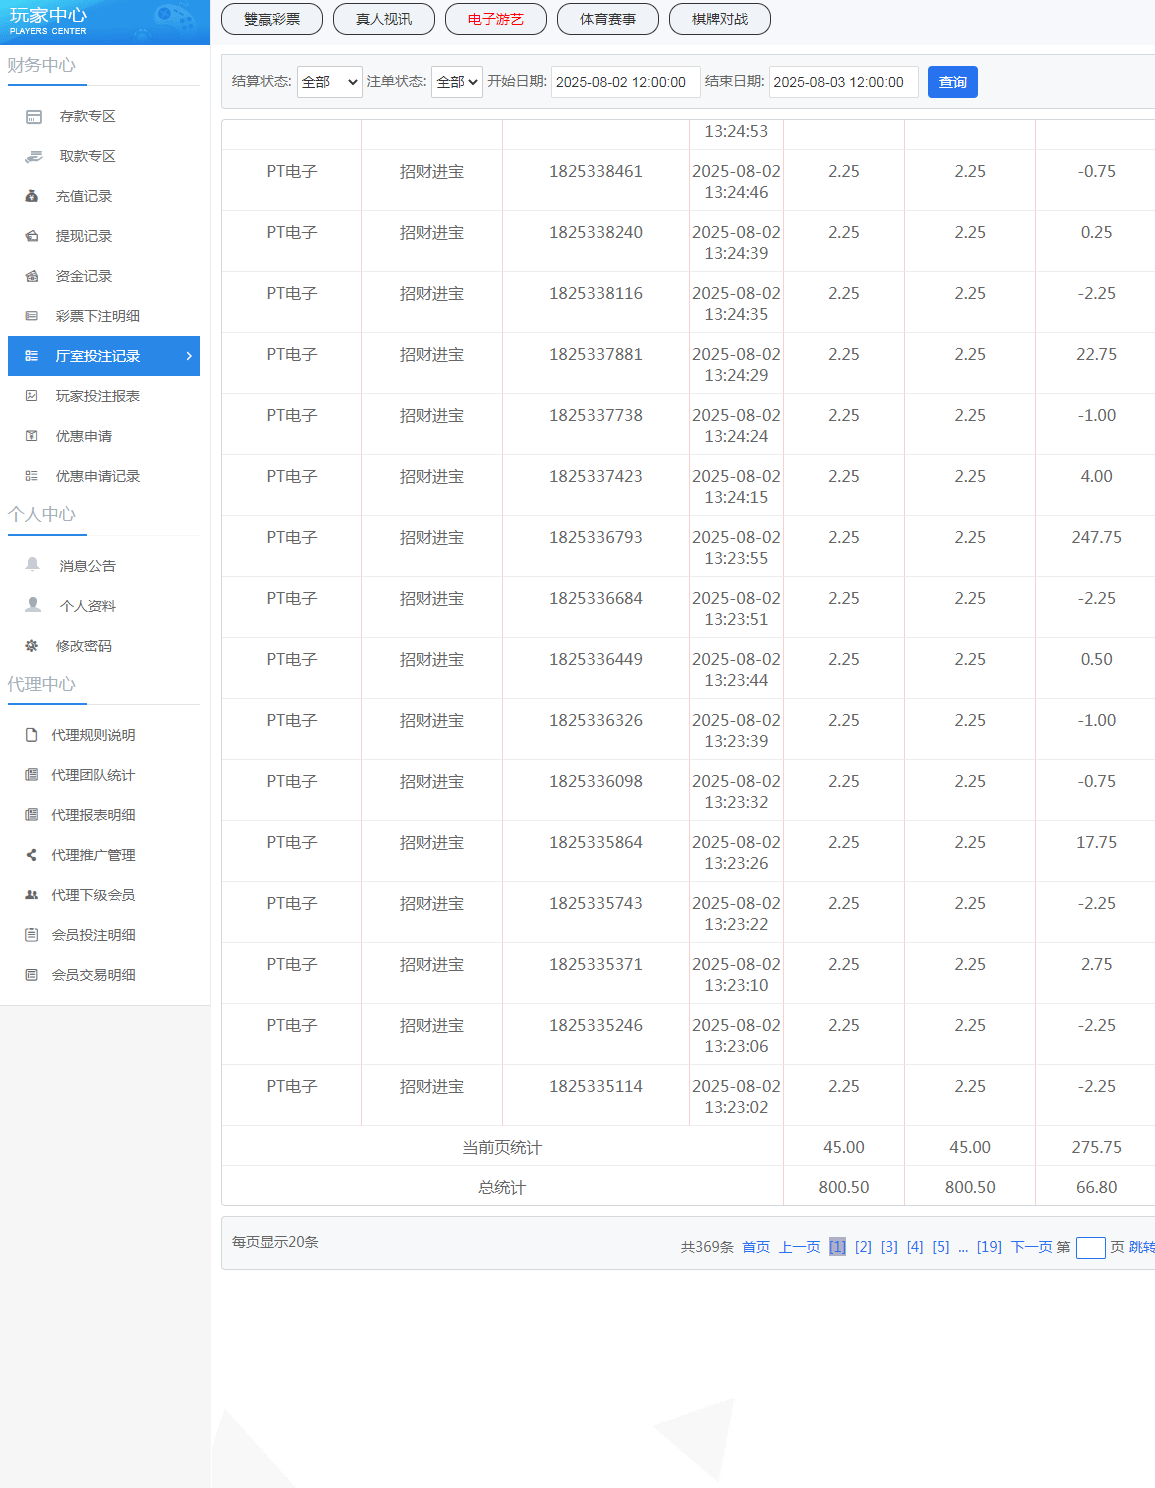Click the start date (开始日期) input field

625,82
